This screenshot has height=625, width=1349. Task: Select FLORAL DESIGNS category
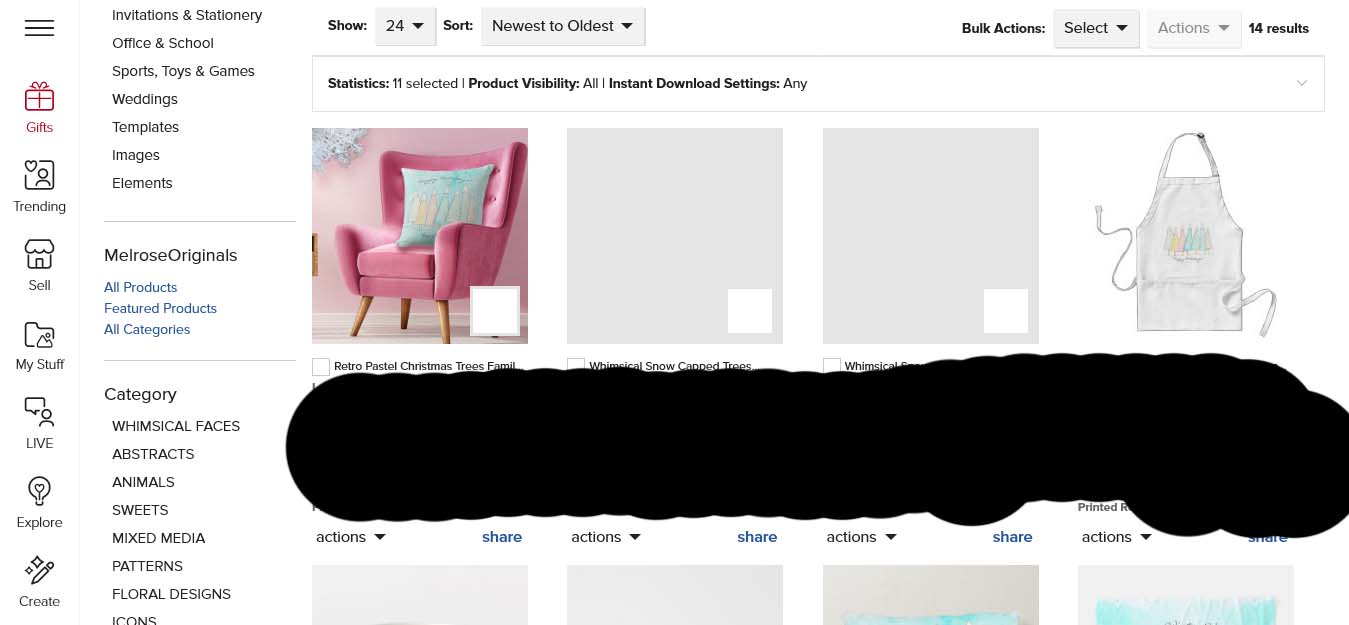(x=171, y=594)
